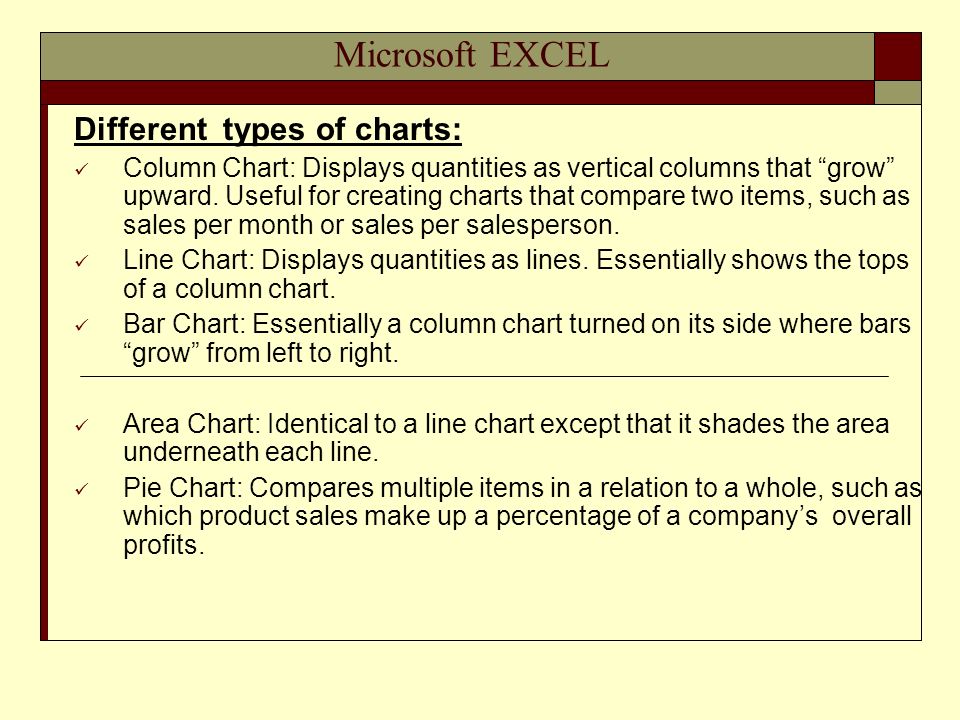Click the checkmark beside Column Chart
The width and height of the screenshot is (960, 720).
[82, 170]
